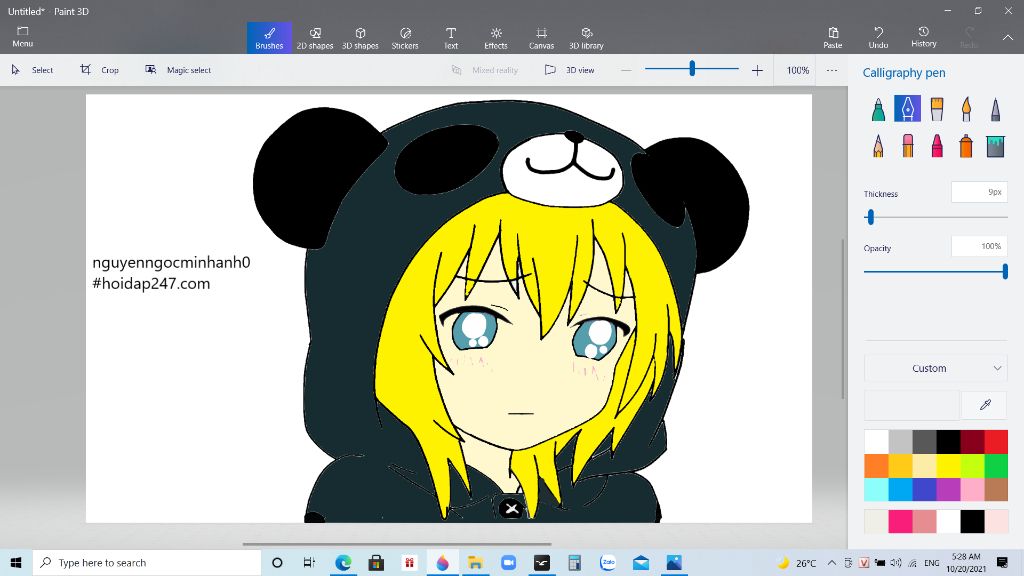Select the Crayon tool
The height and width of the screenshot is (576, 1024).
coord(936,146)
